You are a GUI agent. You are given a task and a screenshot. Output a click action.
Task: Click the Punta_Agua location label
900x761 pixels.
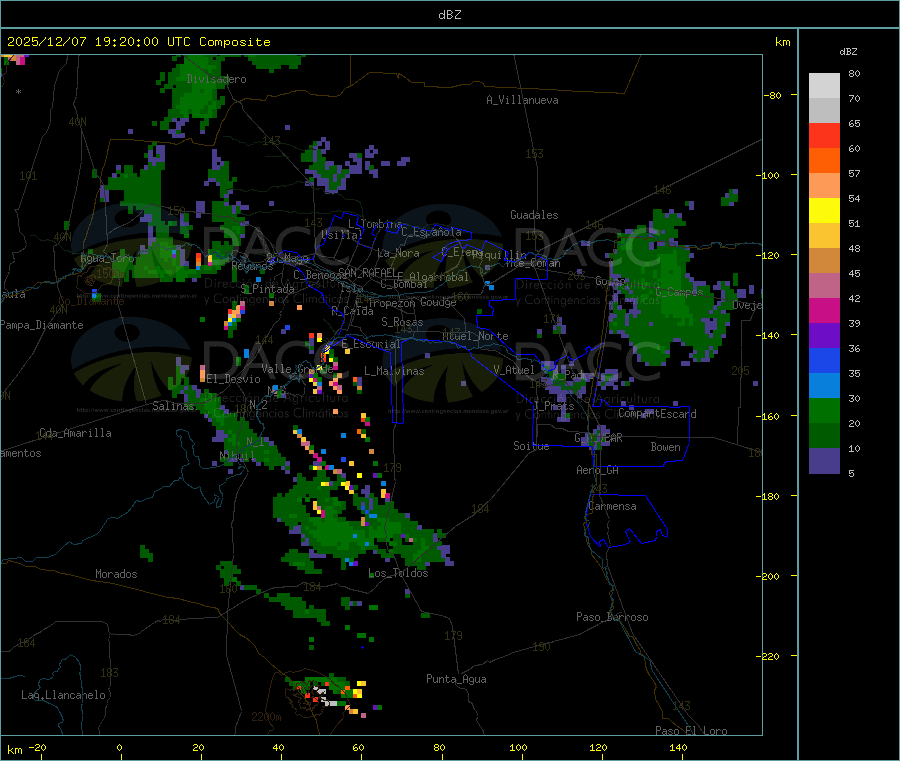[456, 679]
